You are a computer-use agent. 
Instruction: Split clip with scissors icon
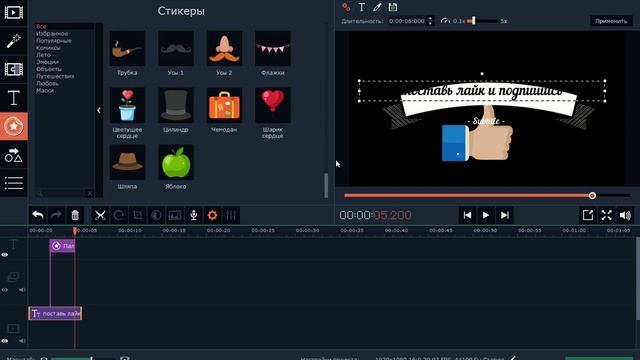click(x=100, y=215)
